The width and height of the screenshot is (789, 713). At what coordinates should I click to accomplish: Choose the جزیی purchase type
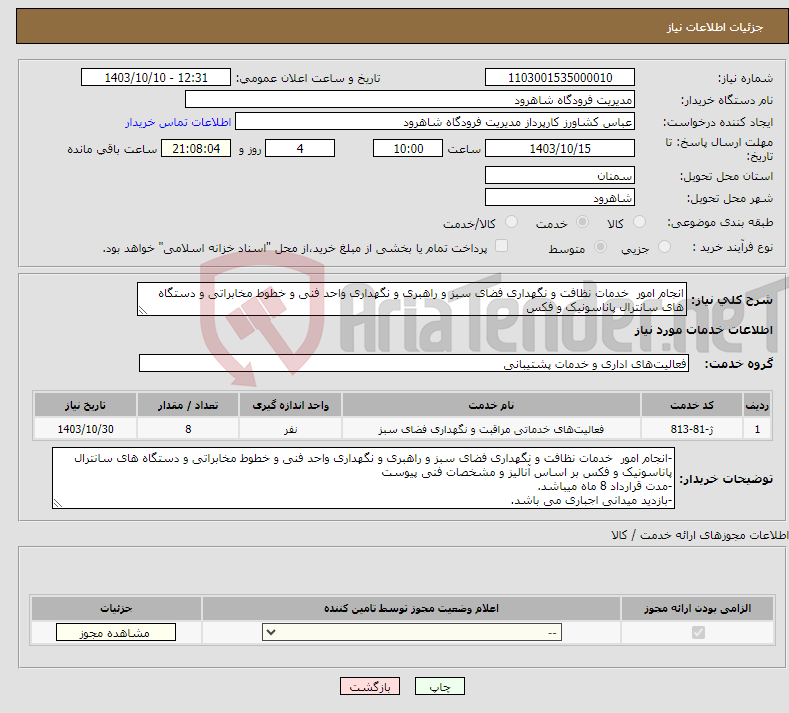pos(664,247)
